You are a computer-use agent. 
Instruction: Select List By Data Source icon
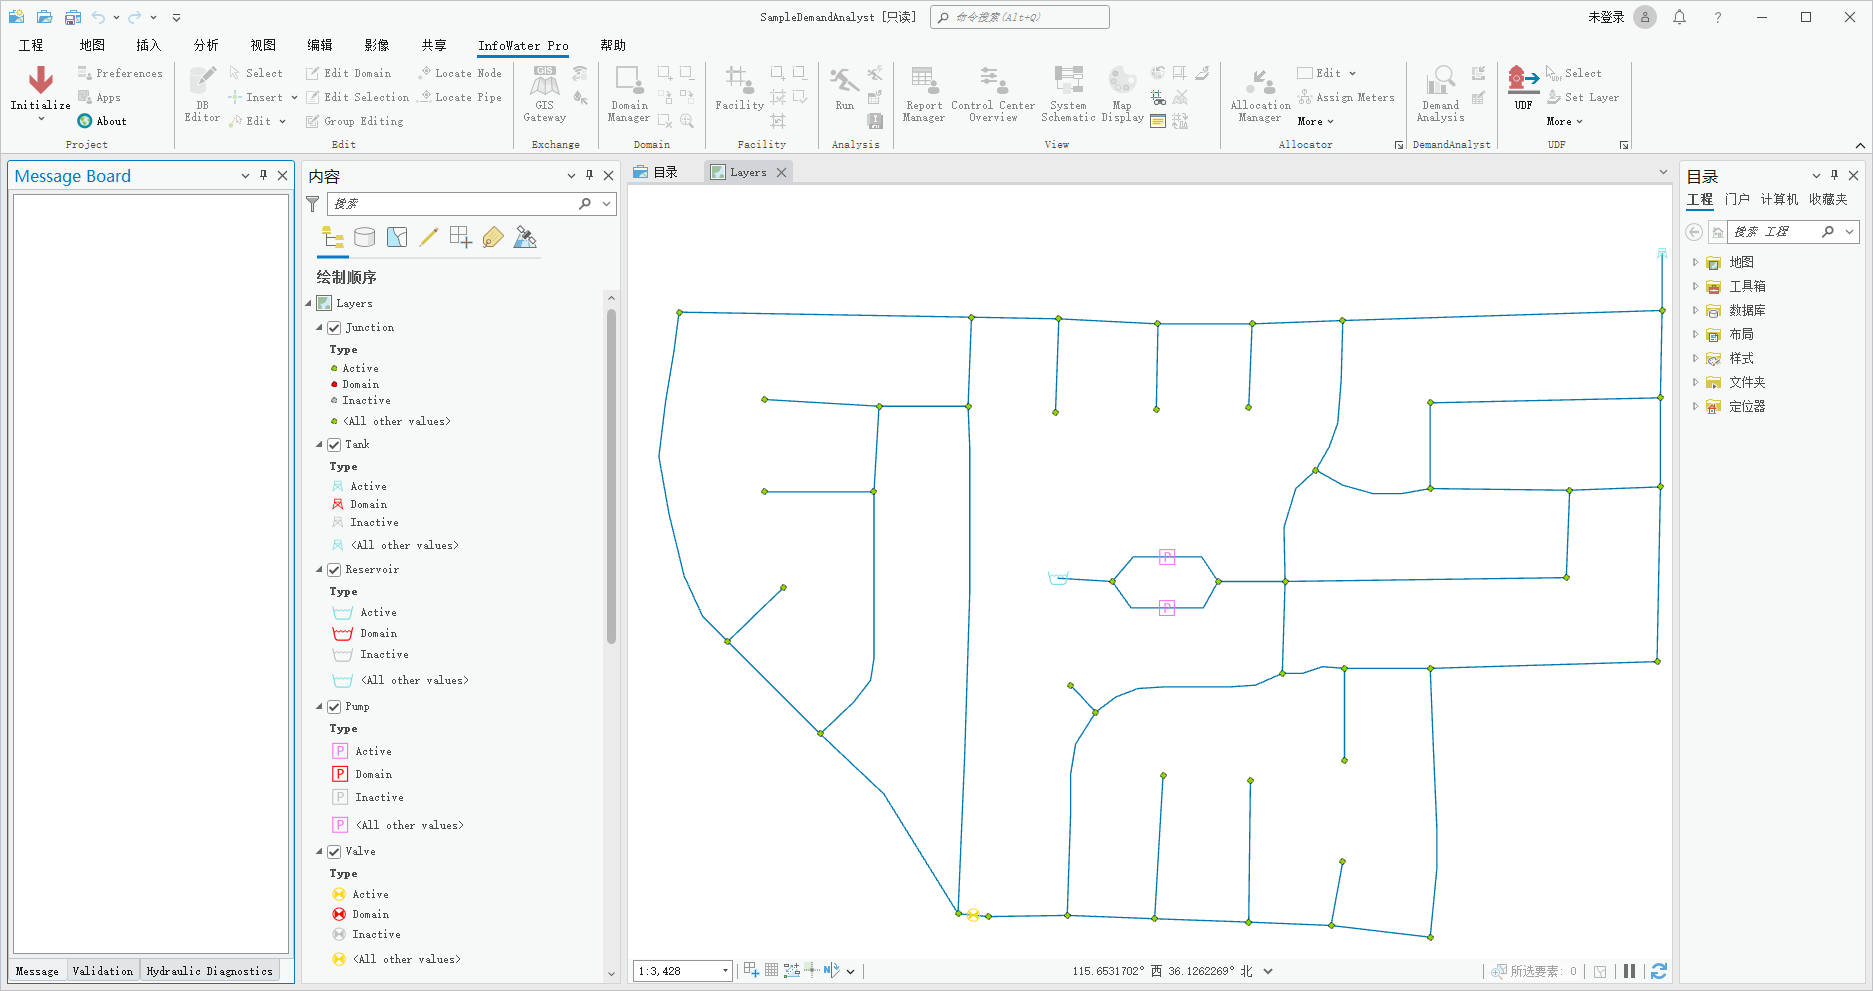click(x=365, y=237)
